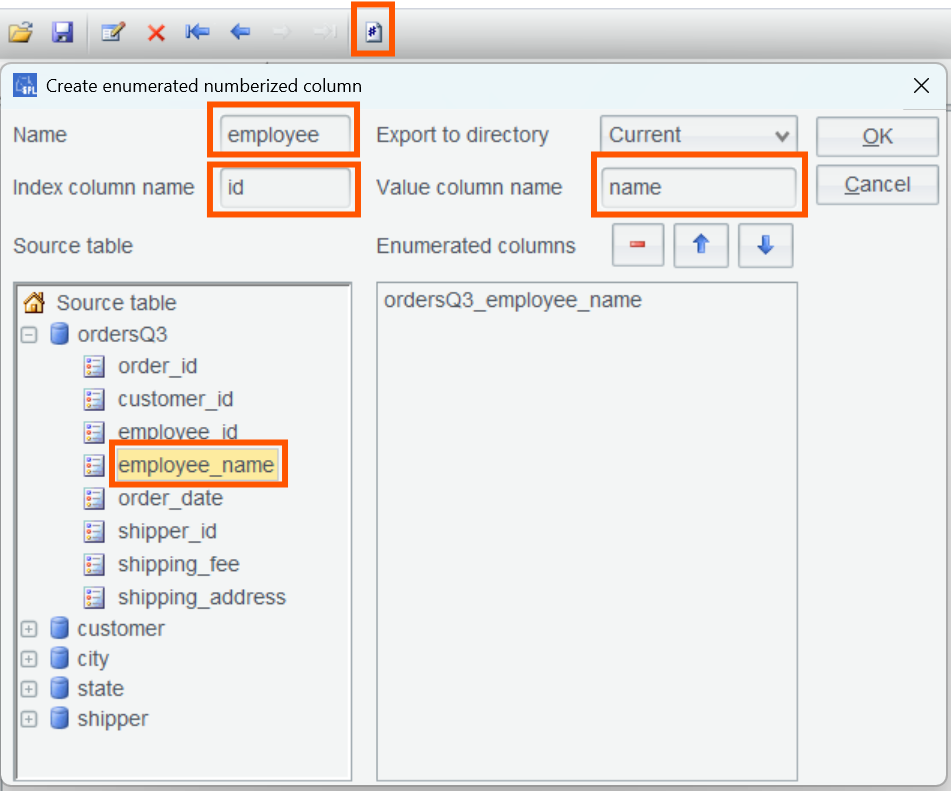Select ordersQ3_employee_name in Enumerated columns list

[512, 300]
